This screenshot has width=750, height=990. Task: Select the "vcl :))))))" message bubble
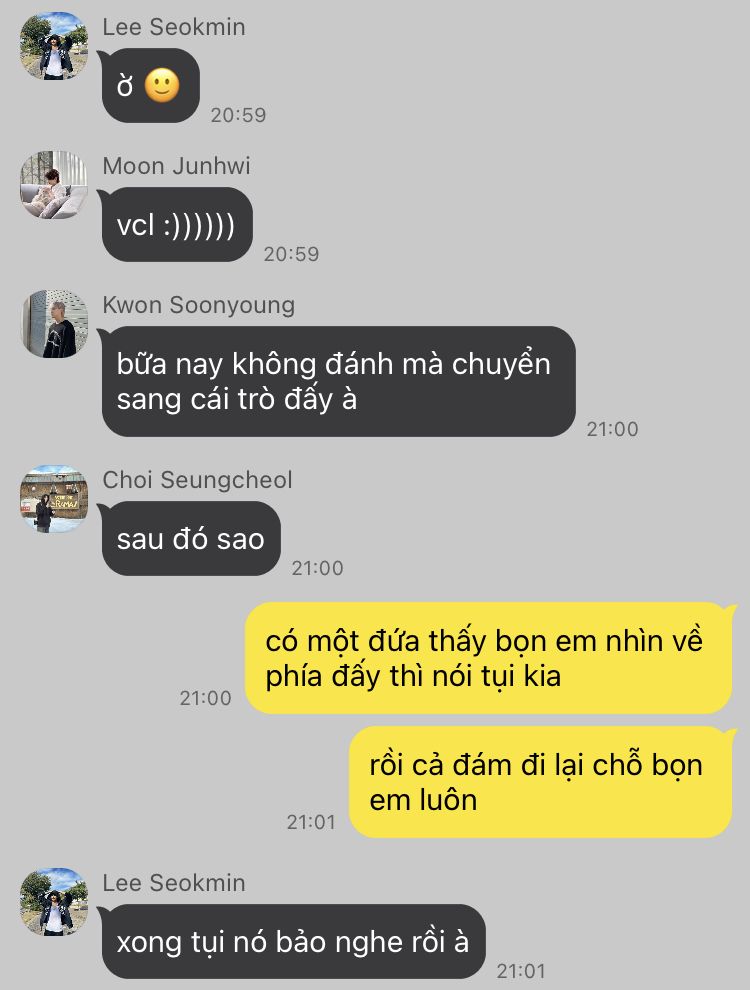(x=177, y=224)
